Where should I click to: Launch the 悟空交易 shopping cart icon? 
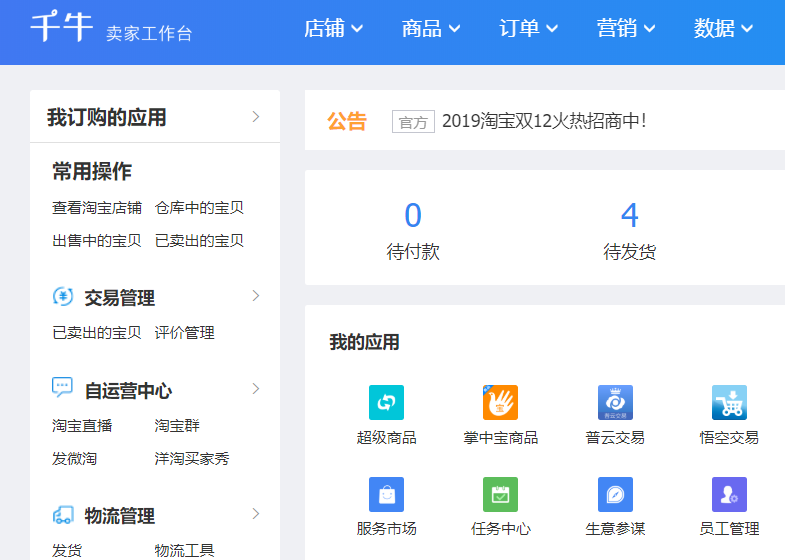click(x=729, y=402)
